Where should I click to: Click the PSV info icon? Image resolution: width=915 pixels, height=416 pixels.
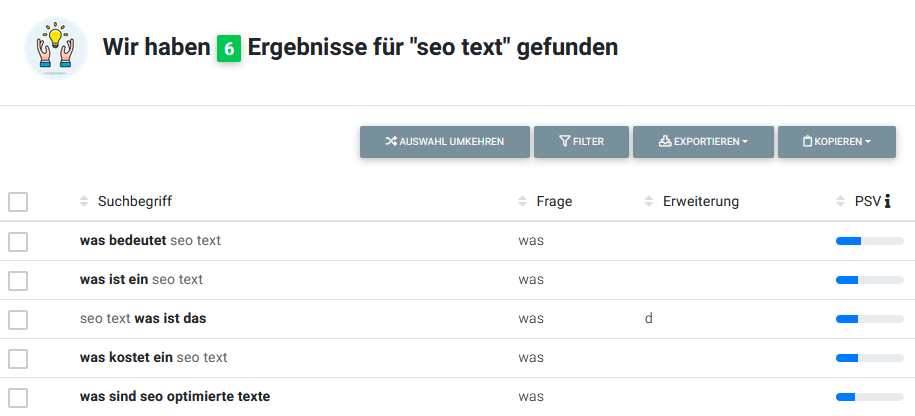click(x=887, y=202)
